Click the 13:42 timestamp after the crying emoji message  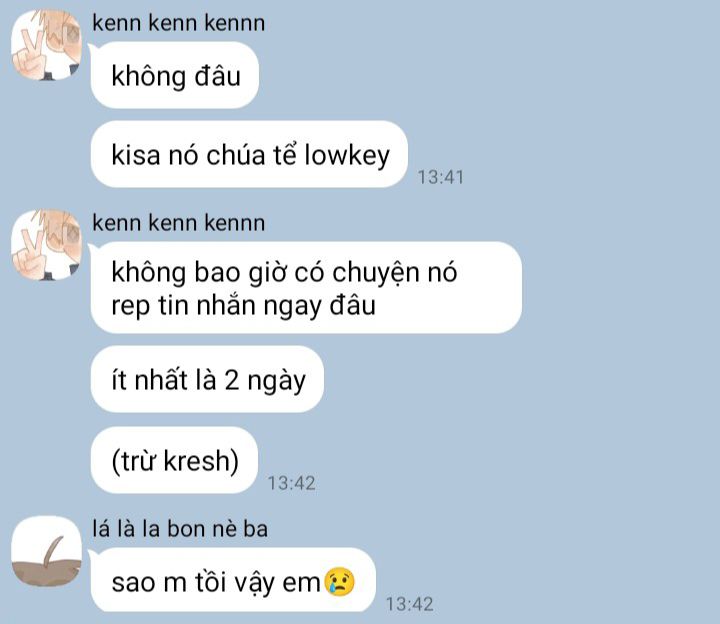[410, 604]
